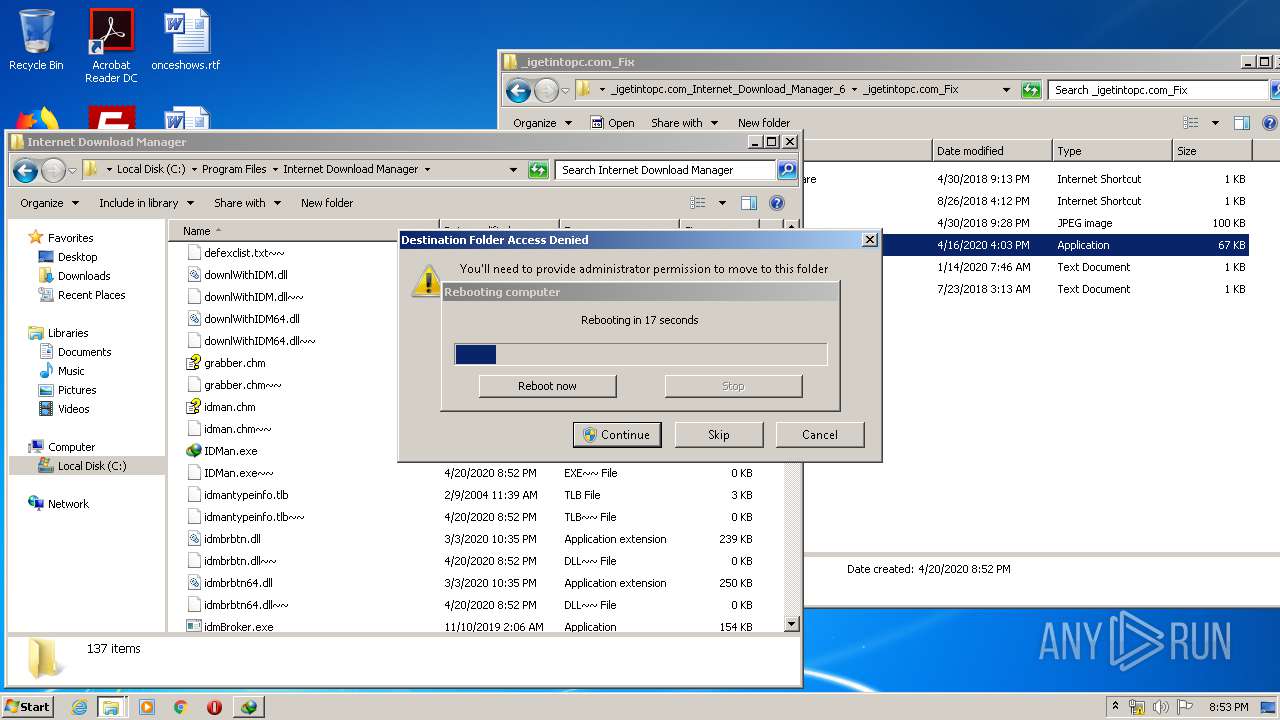
Task: Refresh the Internet Download Manager folder view
Action: (x=538, y=170)
